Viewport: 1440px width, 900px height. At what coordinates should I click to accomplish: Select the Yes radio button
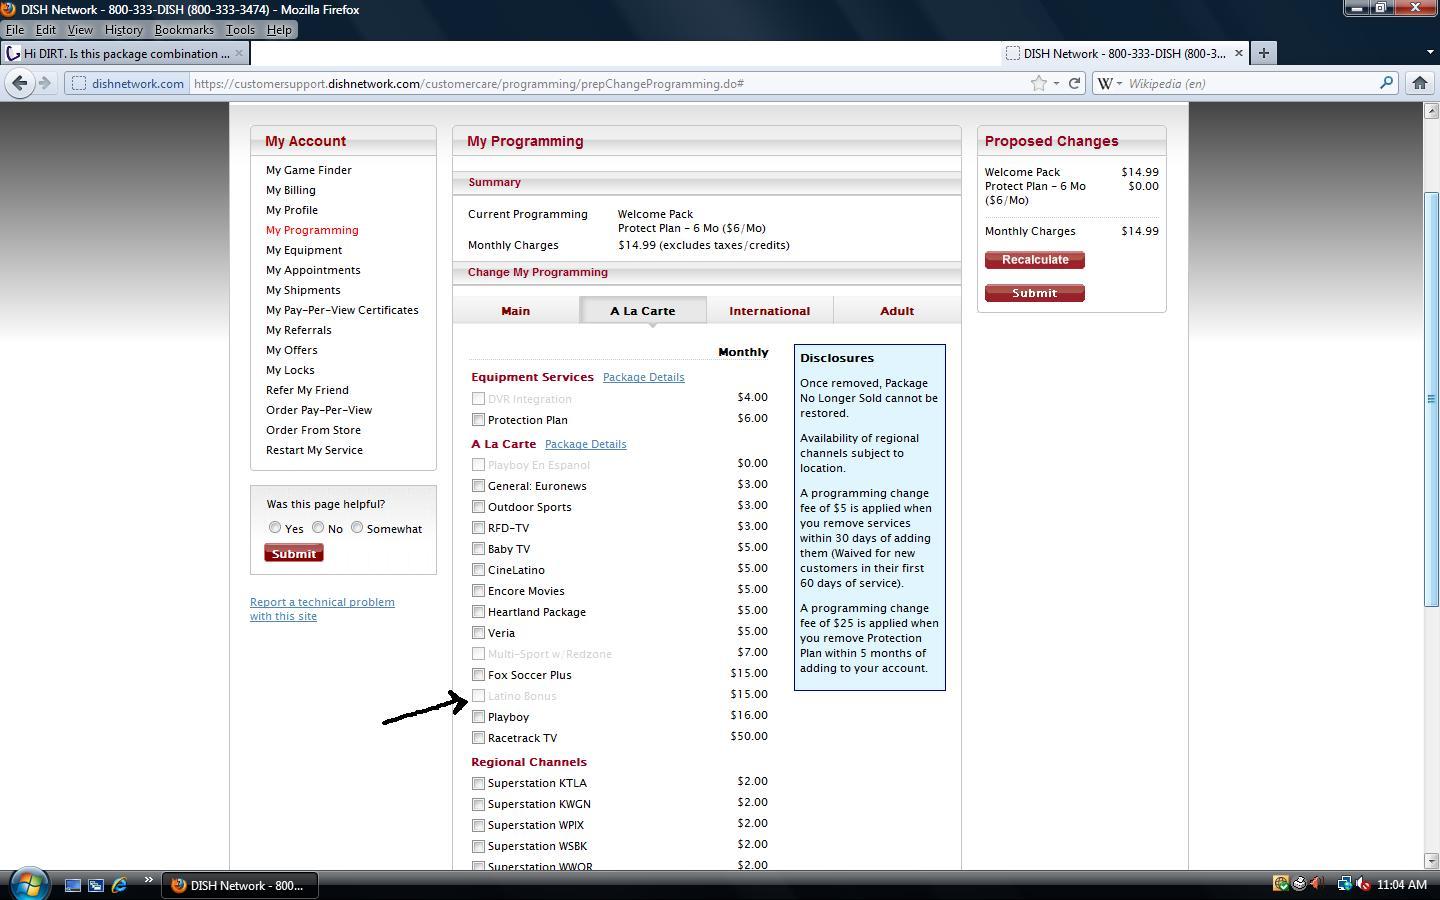(x=274, y=528)
